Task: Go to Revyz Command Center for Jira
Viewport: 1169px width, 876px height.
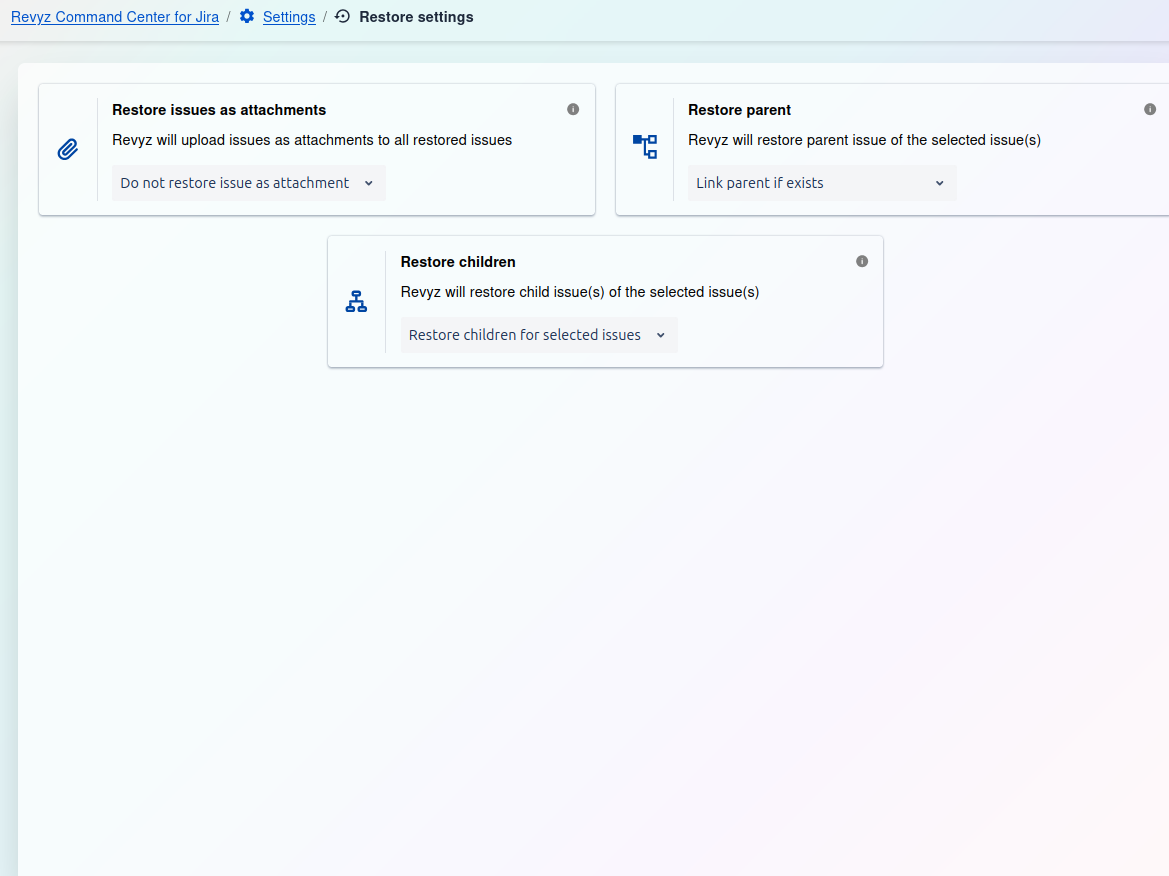Action: 115,17
